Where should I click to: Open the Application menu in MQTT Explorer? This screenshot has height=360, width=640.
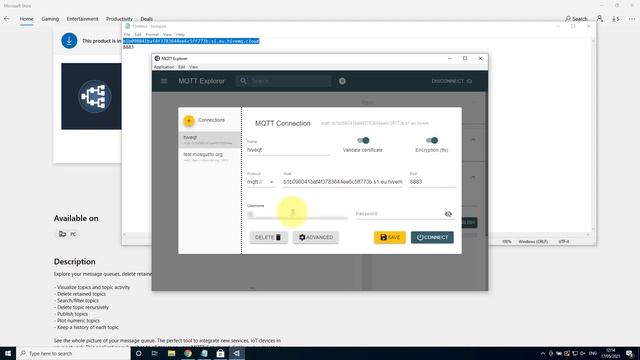pyautogui.click(x=164, y=67)
